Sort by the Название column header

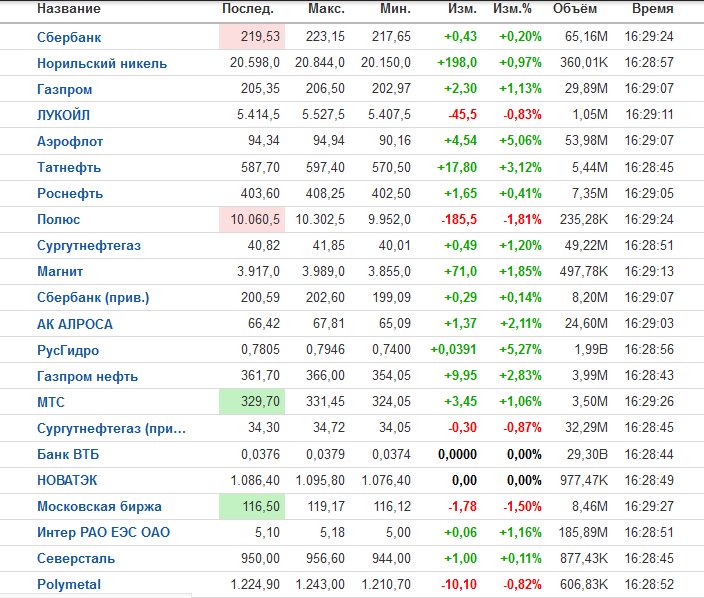point(69,9)
